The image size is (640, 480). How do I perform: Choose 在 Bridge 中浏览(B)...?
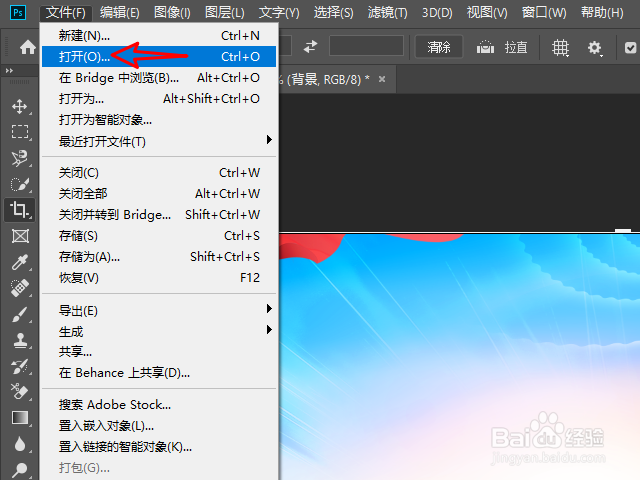pos(159,78)
